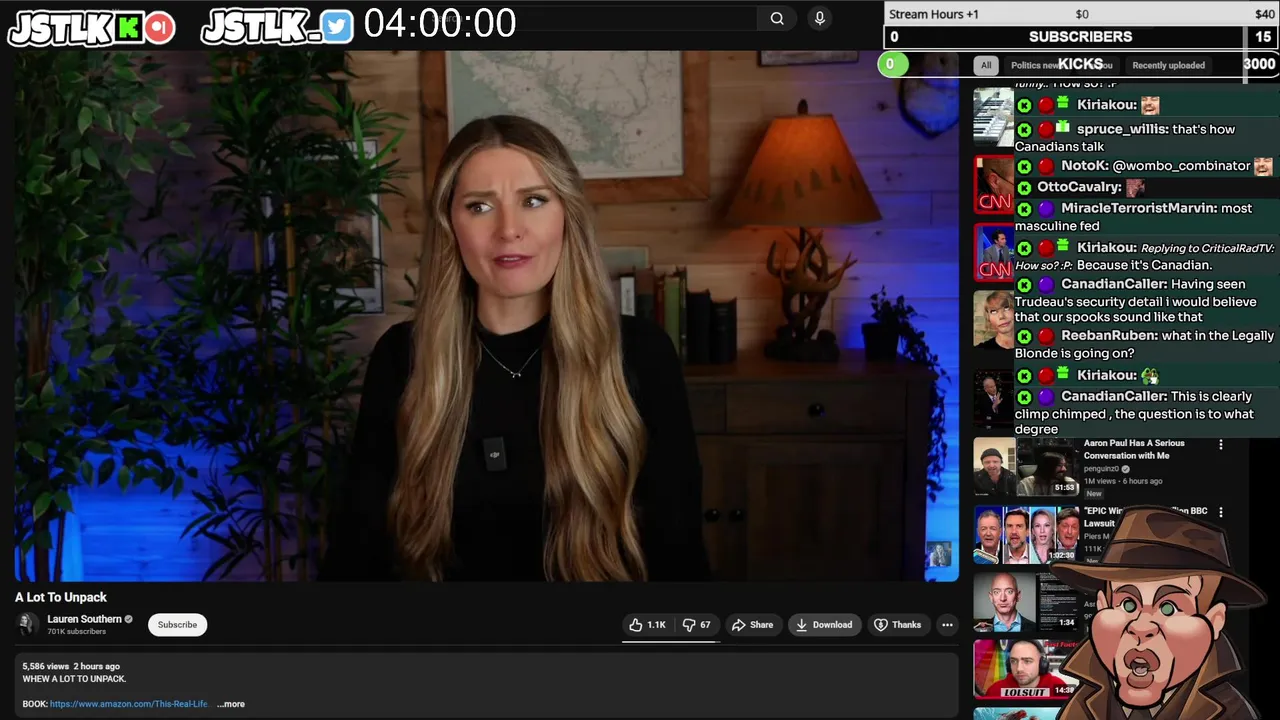The height and width of the screenshot is (720, 1280).
Task: Click the Thanks button
Action: [897, 625]
